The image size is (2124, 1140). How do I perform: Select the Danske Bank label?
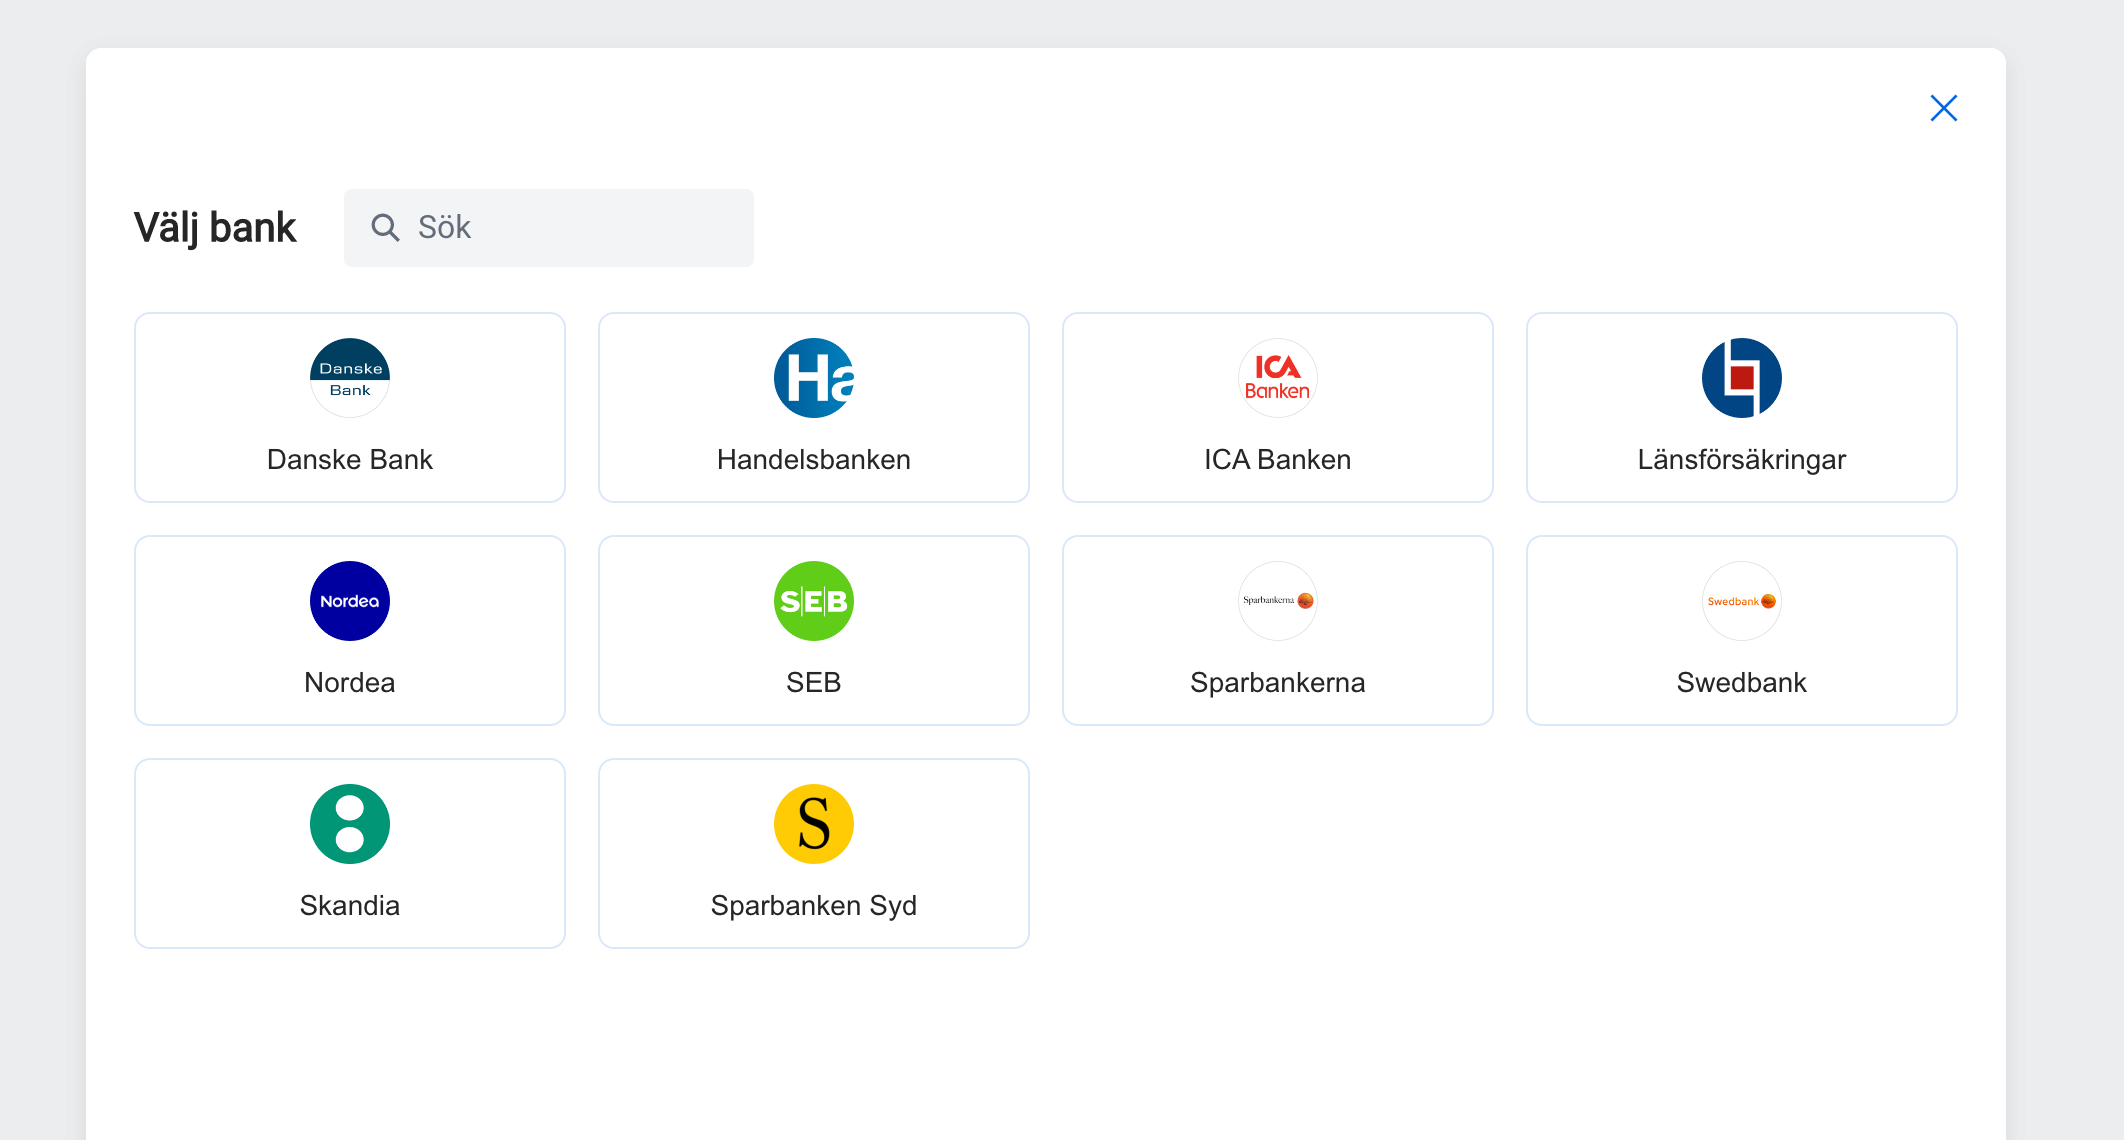(x=350, y=460)
